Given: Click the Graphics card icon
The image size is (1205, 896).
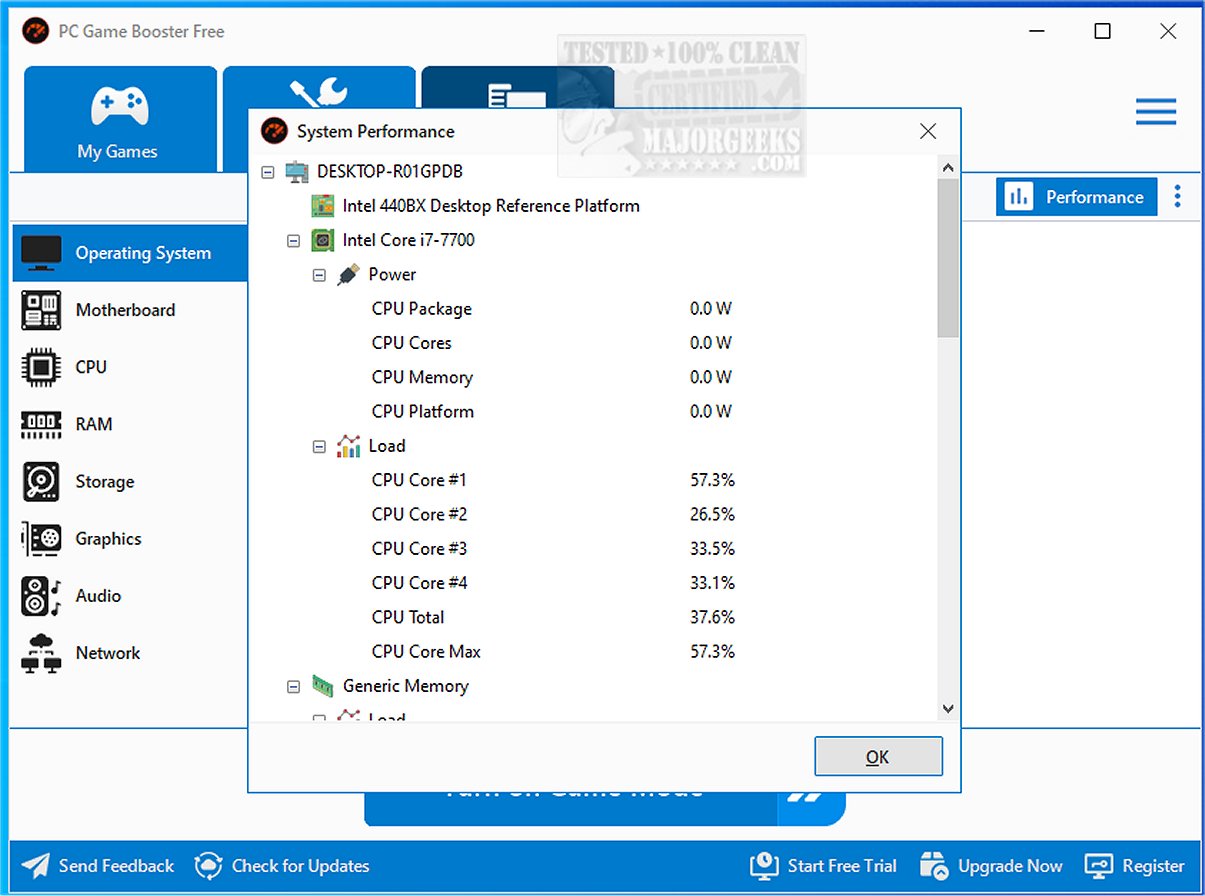Looking at the screenshot, I should coord(41,539).
